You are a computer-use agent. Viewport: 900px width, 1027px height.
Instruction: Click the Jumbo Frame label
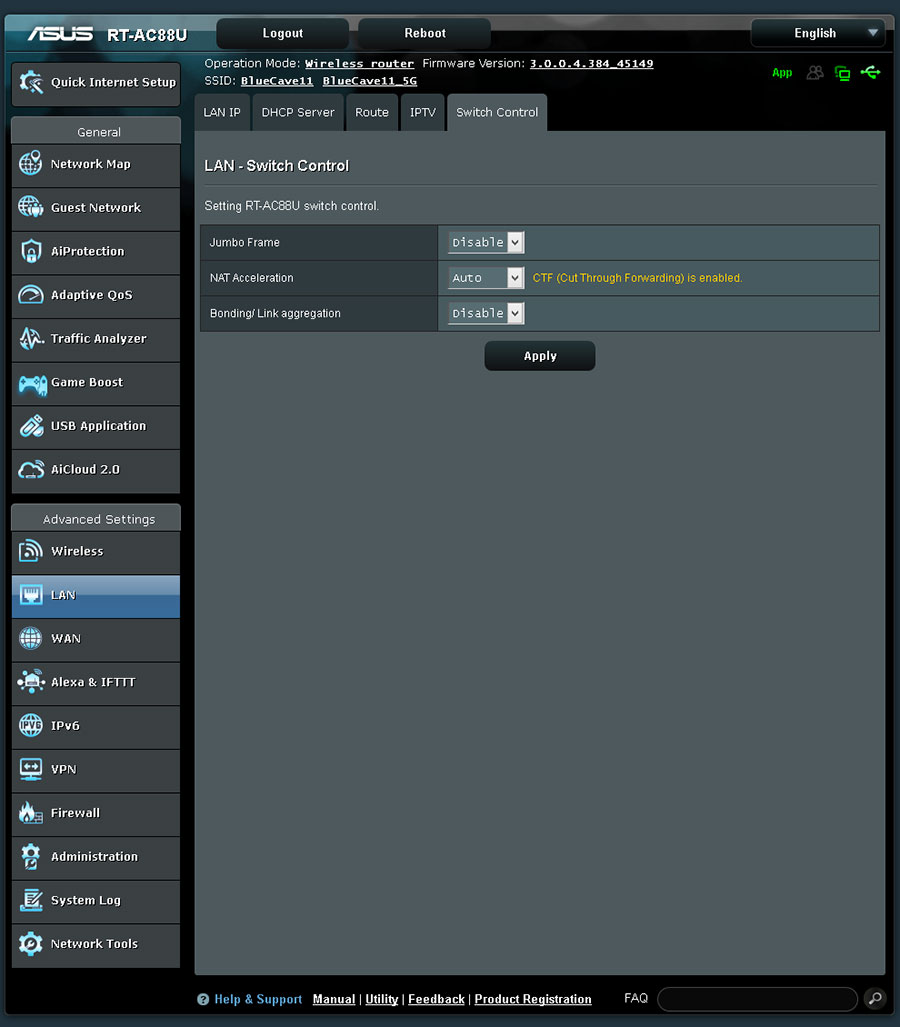pos(244,242)
